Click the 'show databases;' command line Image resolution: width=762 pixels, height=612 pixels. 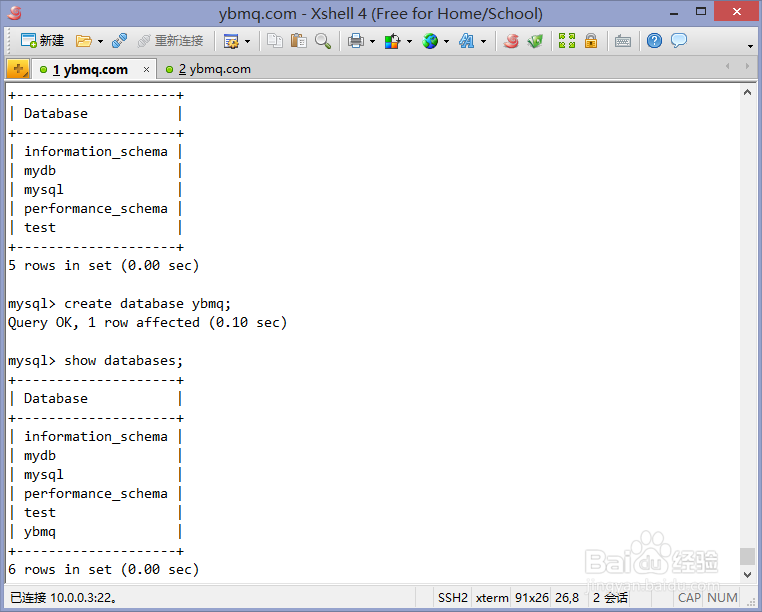[96, 361]
